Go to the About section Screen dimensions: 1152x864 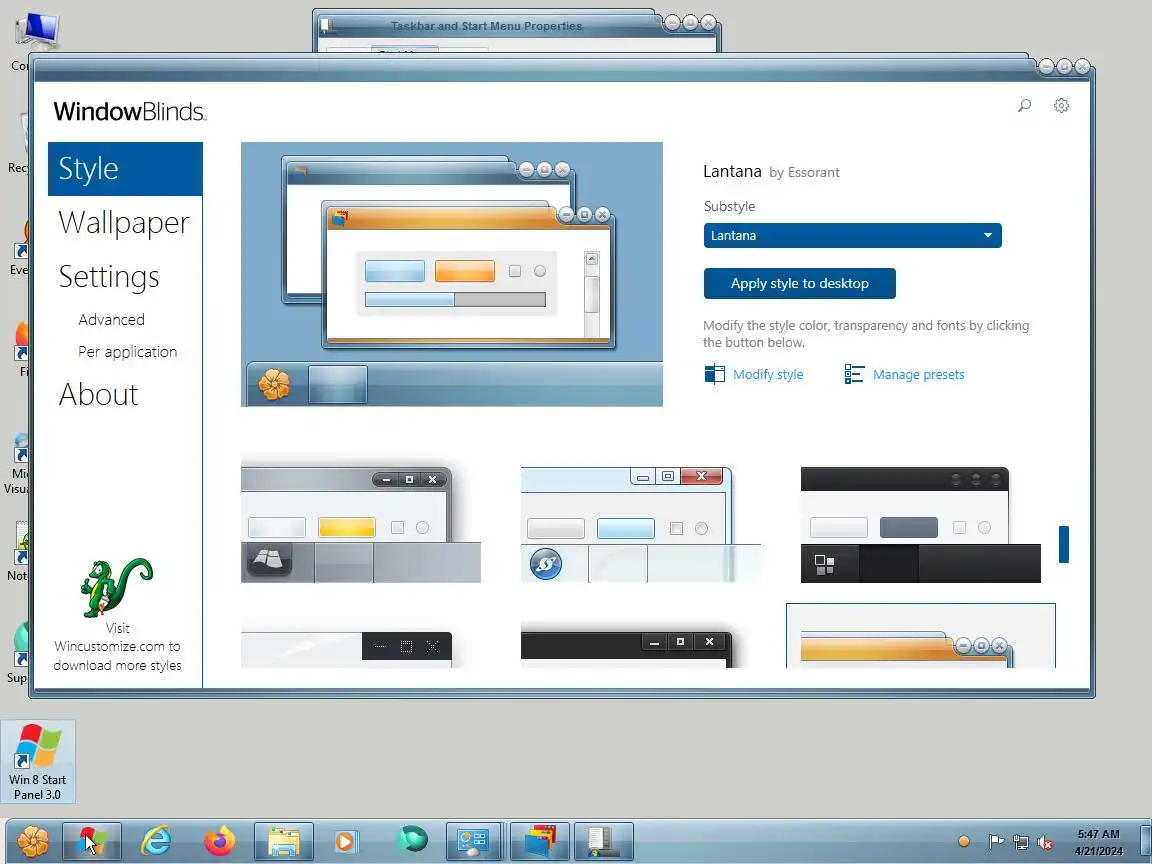98,395
